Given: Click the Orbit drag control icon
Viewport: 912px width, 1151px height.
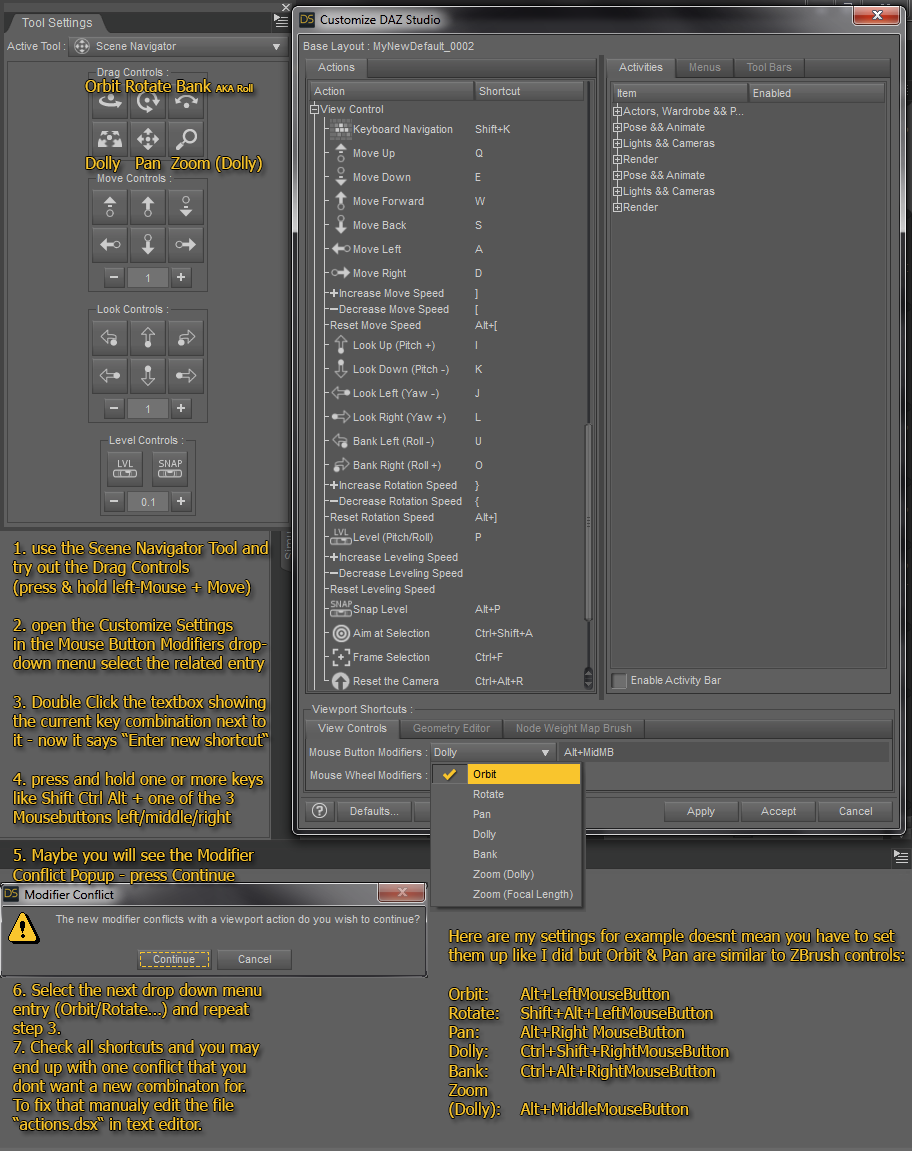Looking at the screenshot, I should coord(110,104).
